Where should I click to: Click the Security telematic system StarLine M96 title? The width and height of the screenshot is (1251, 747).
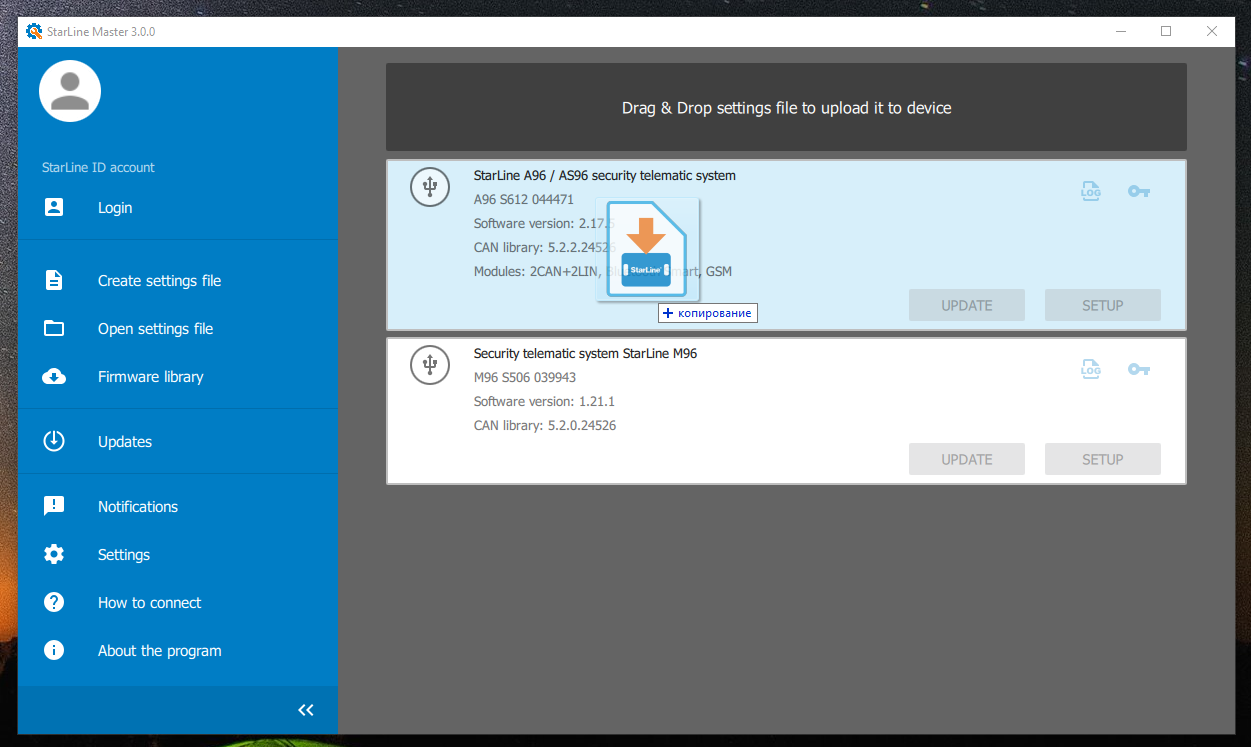click(x=586, y=353)
